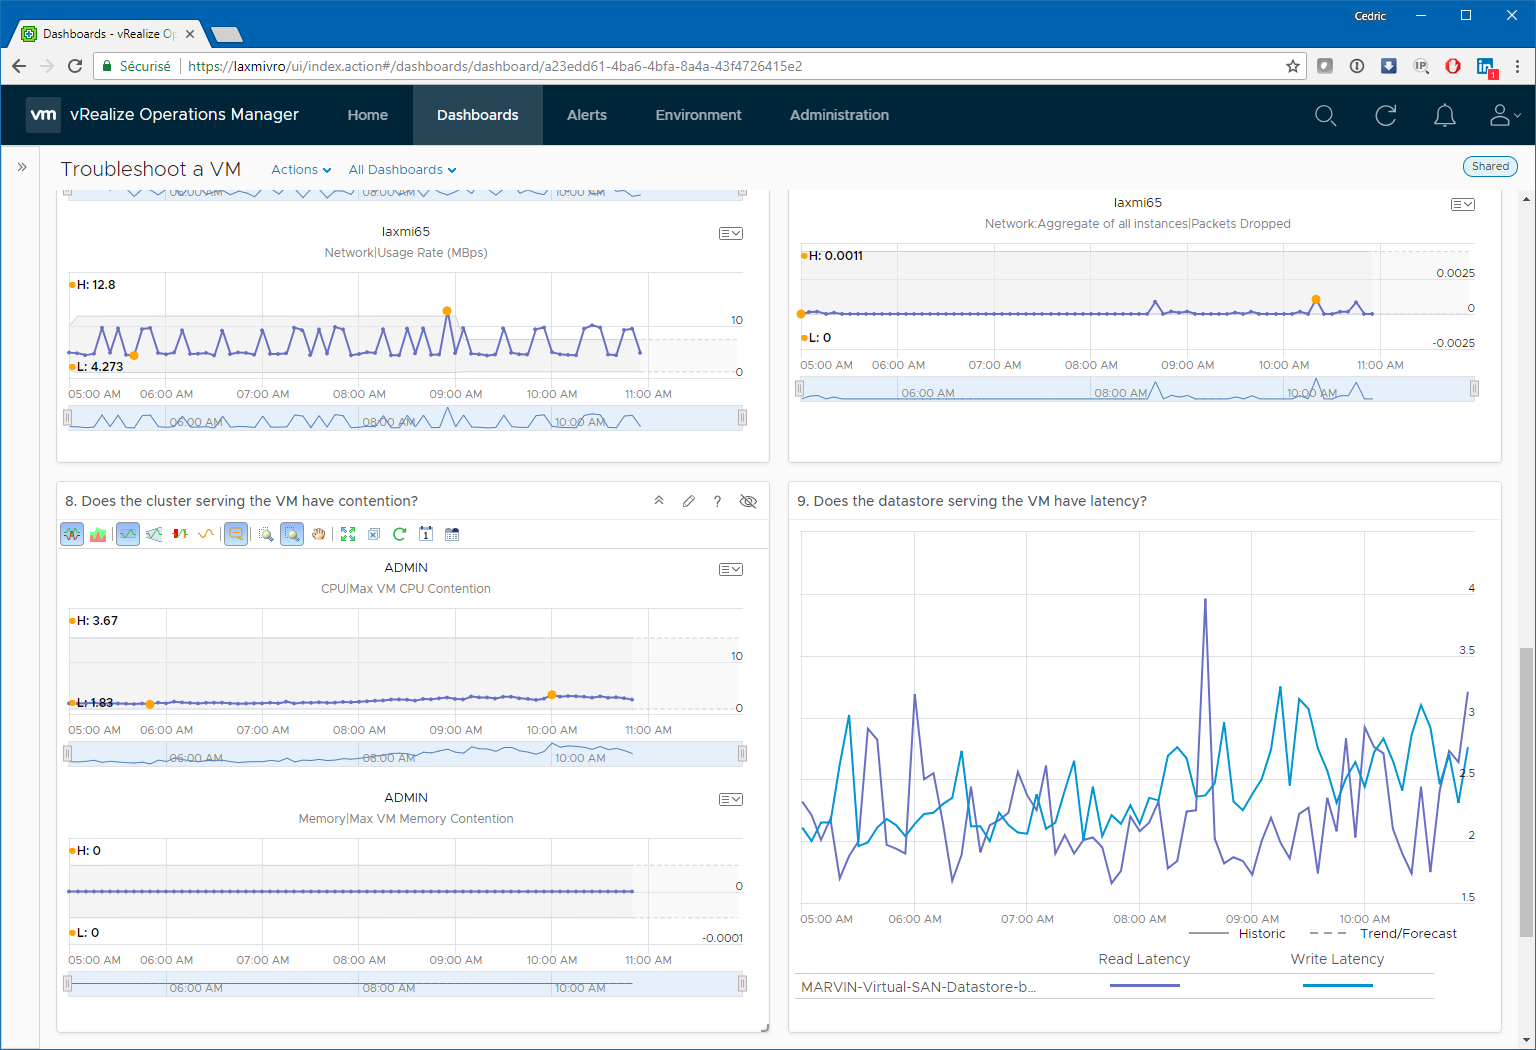The image size is (1536, 1050).
Task: Click the CPU Contention time range slider handle
Action: [67, 754]
